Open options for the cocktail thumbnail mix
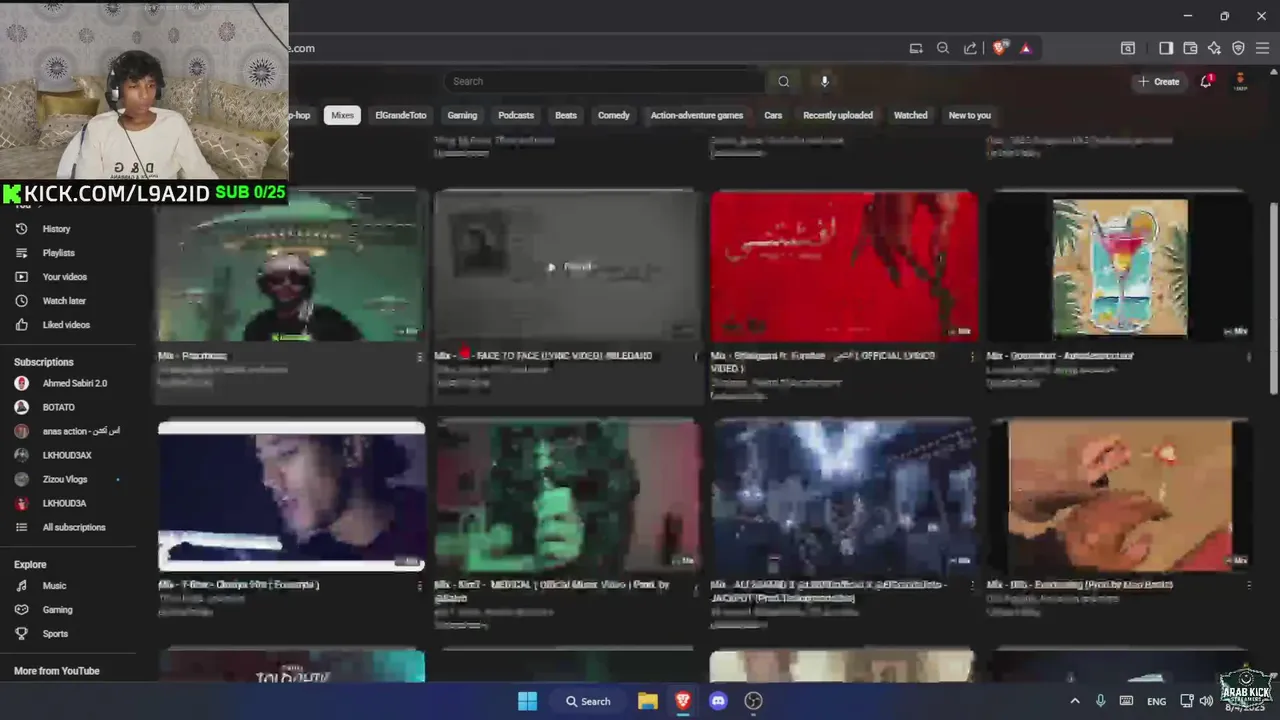 click(1248, 357)
